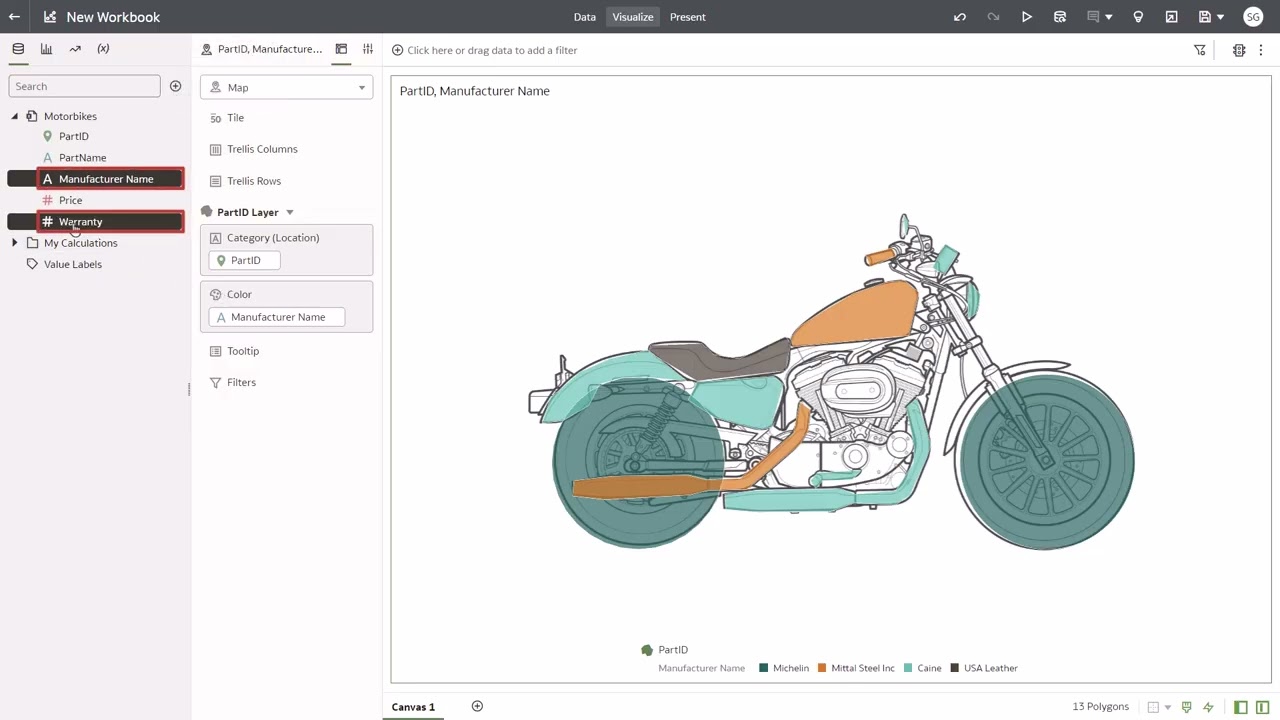Select the PartID chip in Category
Screen dimensions: 1280x720
[245, 260]
